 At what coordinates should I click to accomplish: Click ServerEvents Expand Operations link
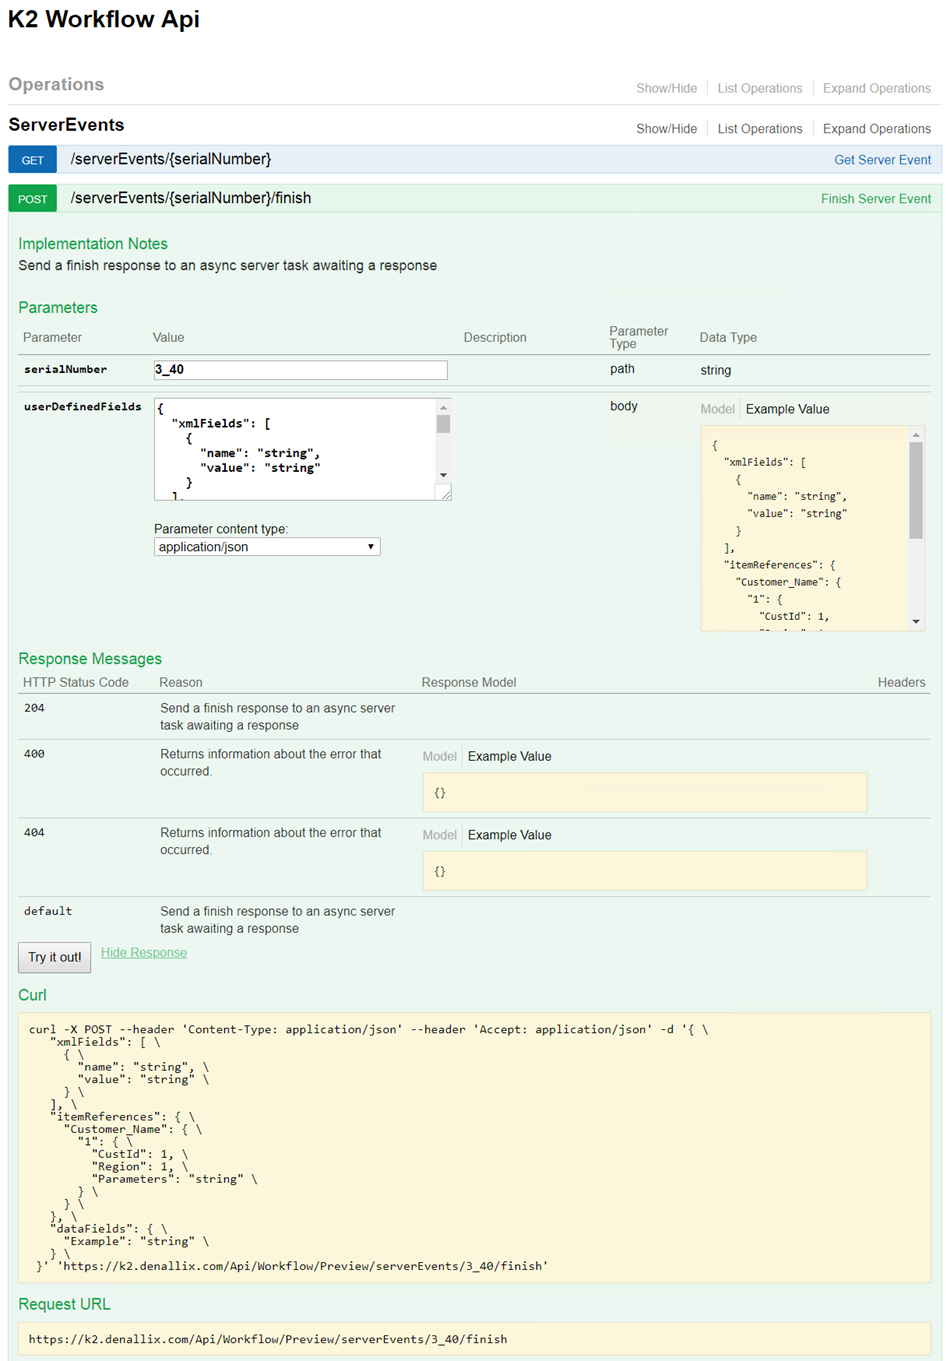click(x=876, y=129)
